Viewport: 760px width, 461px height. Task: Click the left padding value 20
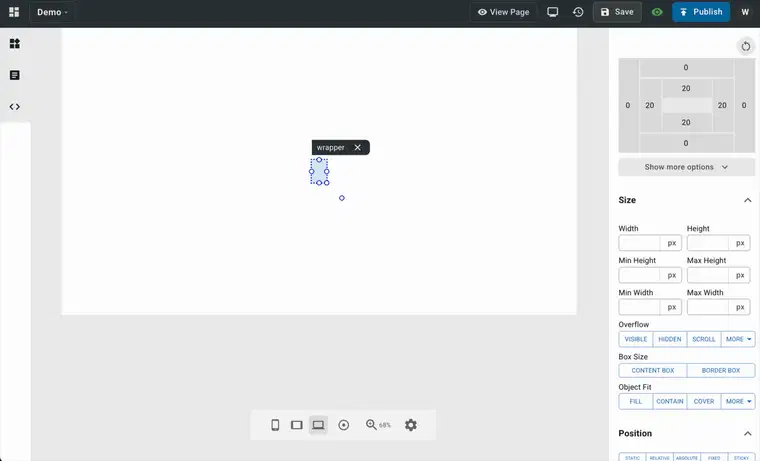(649, 105)
